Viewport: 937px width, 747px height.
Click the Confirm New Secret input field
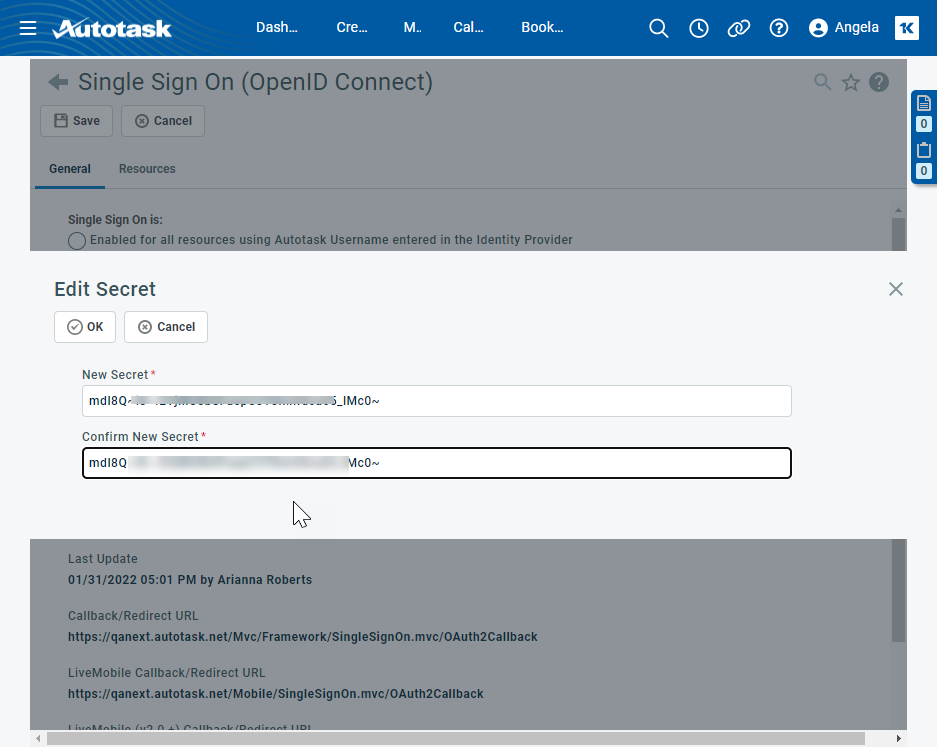click(x=437, y=463)
